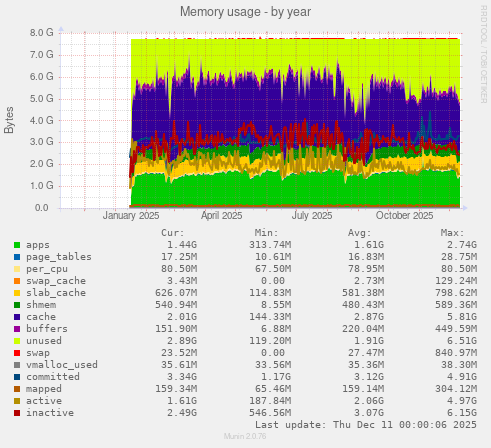This screenshot has height=448, width=491.
Task: Click the cache dark blue swatch
Action: (17, 317)
